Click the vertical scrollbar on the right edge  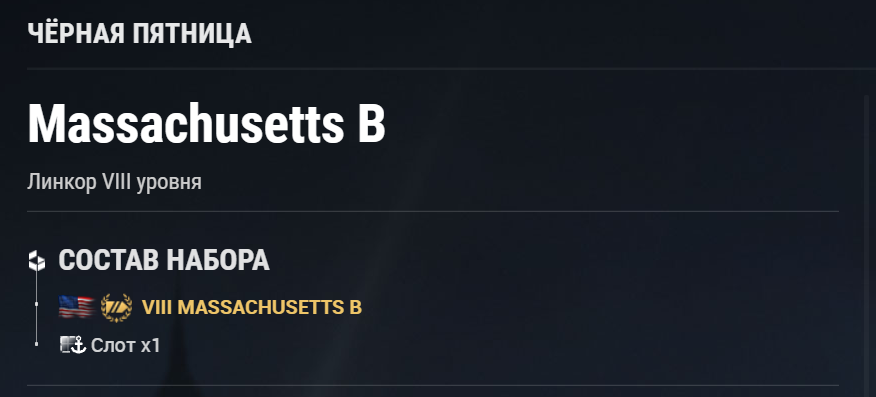click(x=867, y=246)
